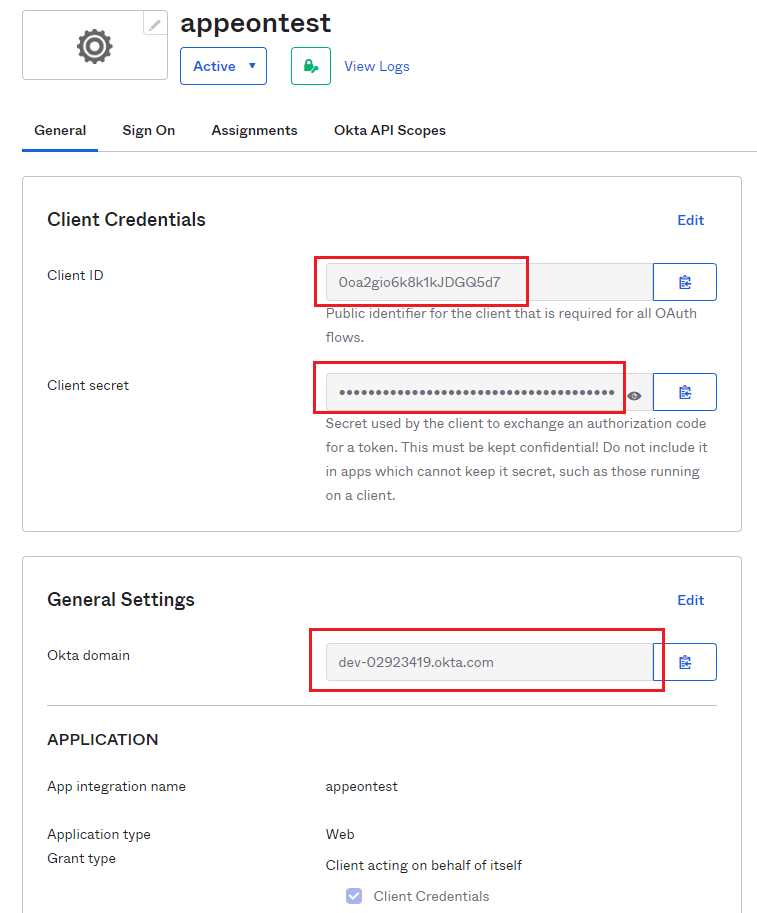Open the Active status dropdown
Viewport: 757px width, 913px height.
(x=223, y=66)
